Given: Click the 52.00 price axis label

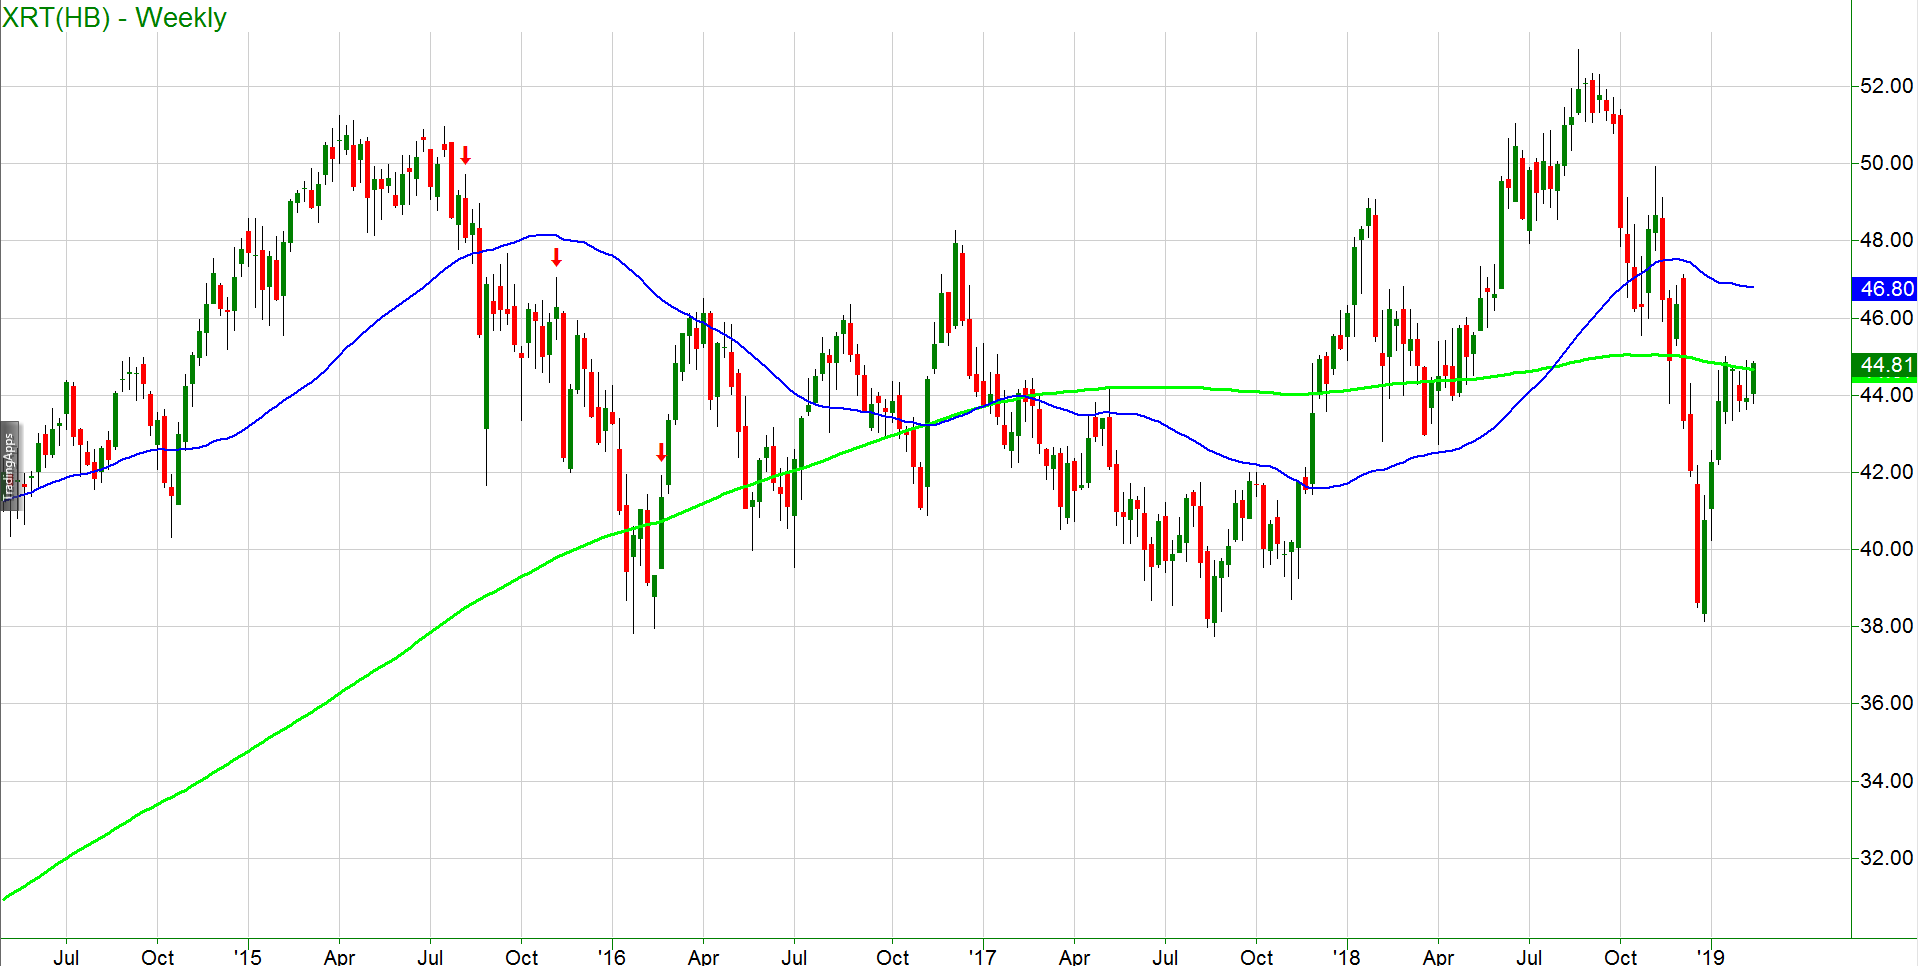Looking at the screenshot, I should click(x=1885, y=86).
